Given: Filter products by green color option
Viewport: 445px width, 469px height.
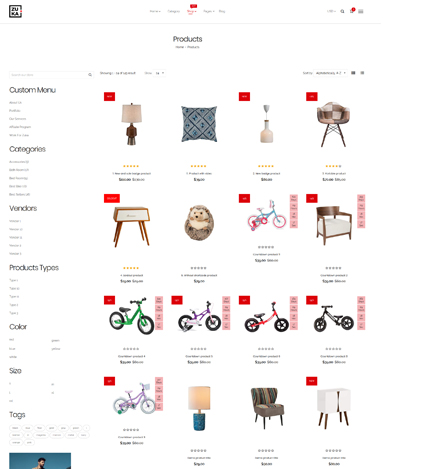Looking at the screenshot, I should click(x=55, y=340).
